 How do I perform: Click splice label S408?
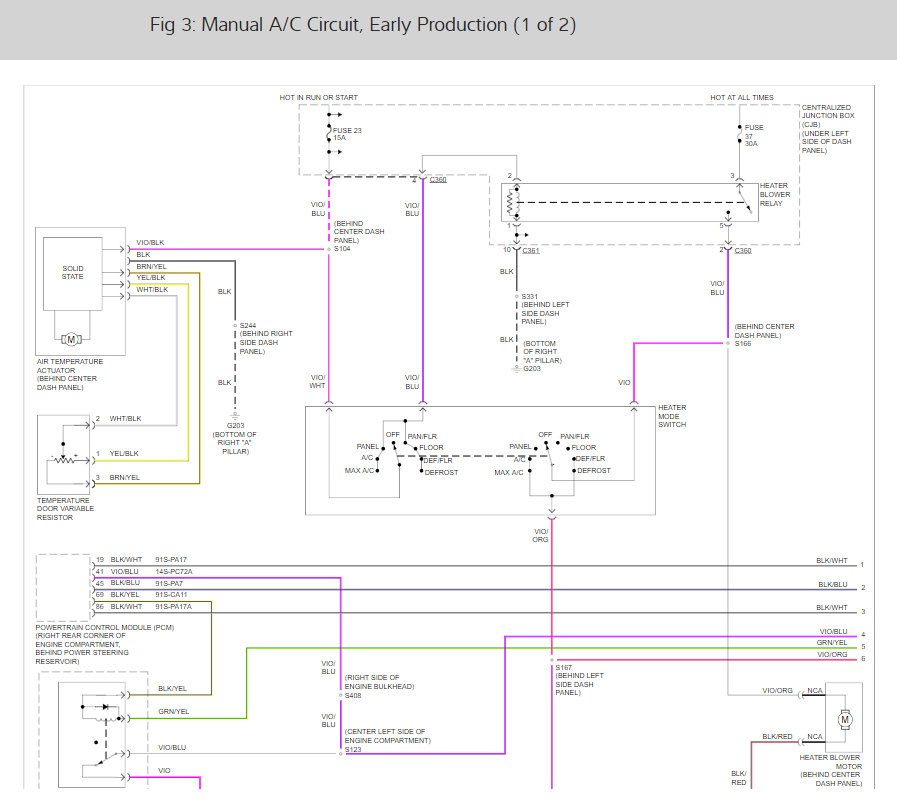[x=353, y=696]
